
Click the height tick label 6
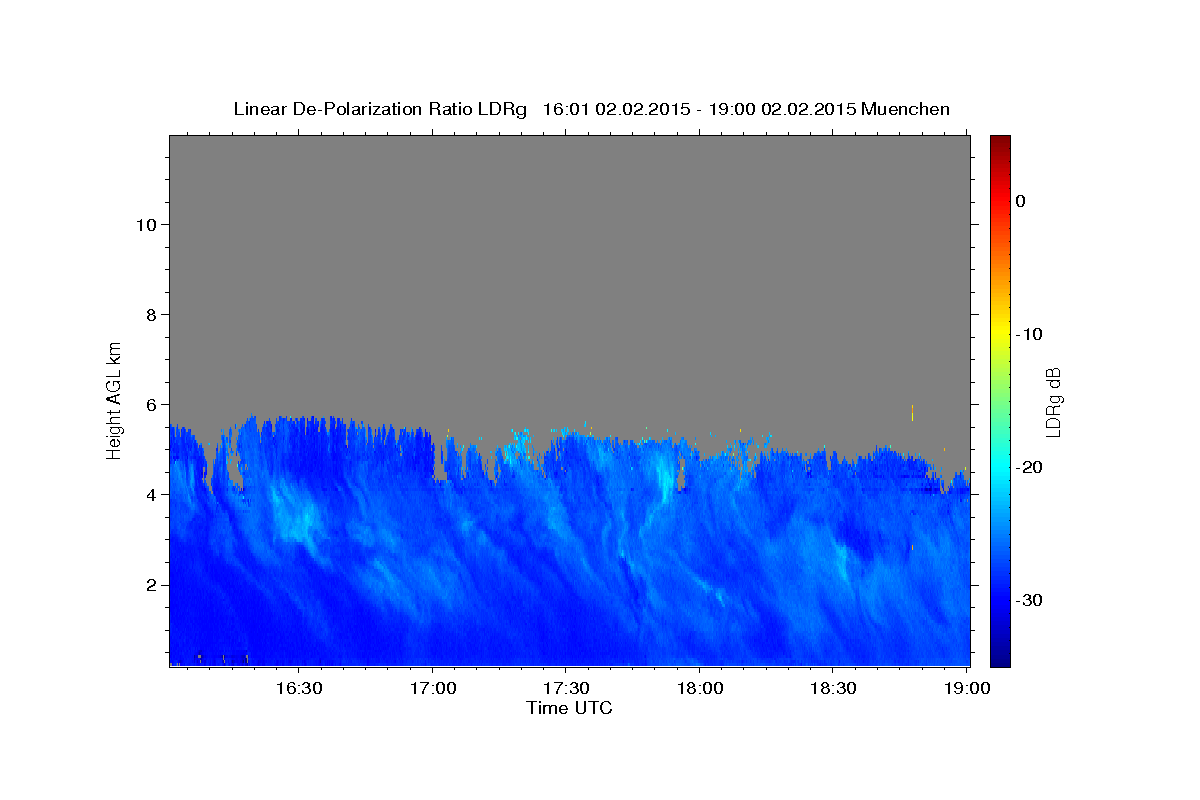pyautogui.click(x=149, y=405)
